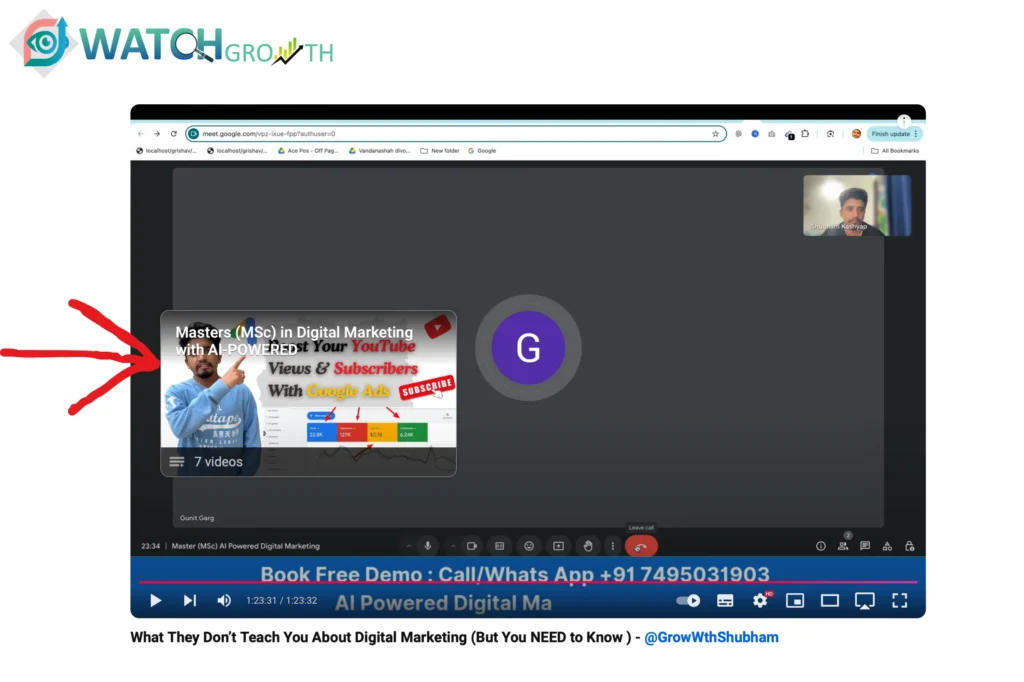Enable miniplayer mode
This screenshot has width=1024, height=682.
(795, 600)
